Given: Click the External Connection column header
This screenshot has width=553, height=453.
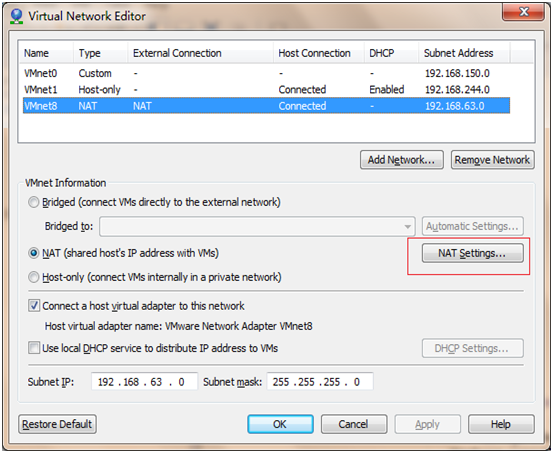Looking at the screenshot, I should pyautogui.click(x=200, y=53).
